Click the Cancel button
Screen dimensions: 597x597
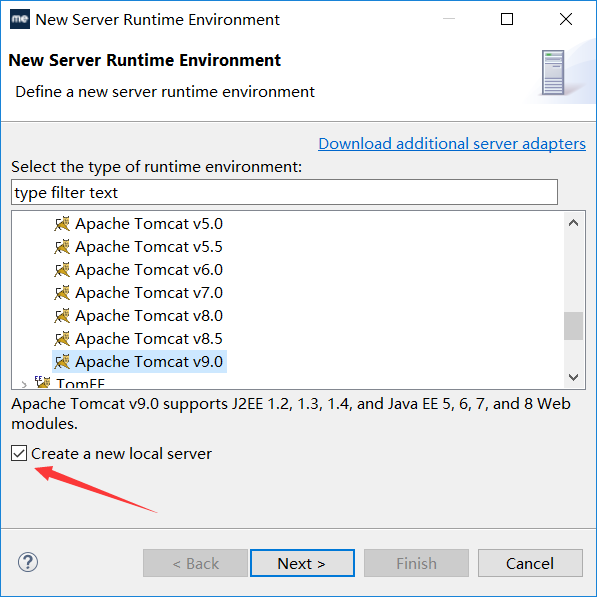pos(530,563)
